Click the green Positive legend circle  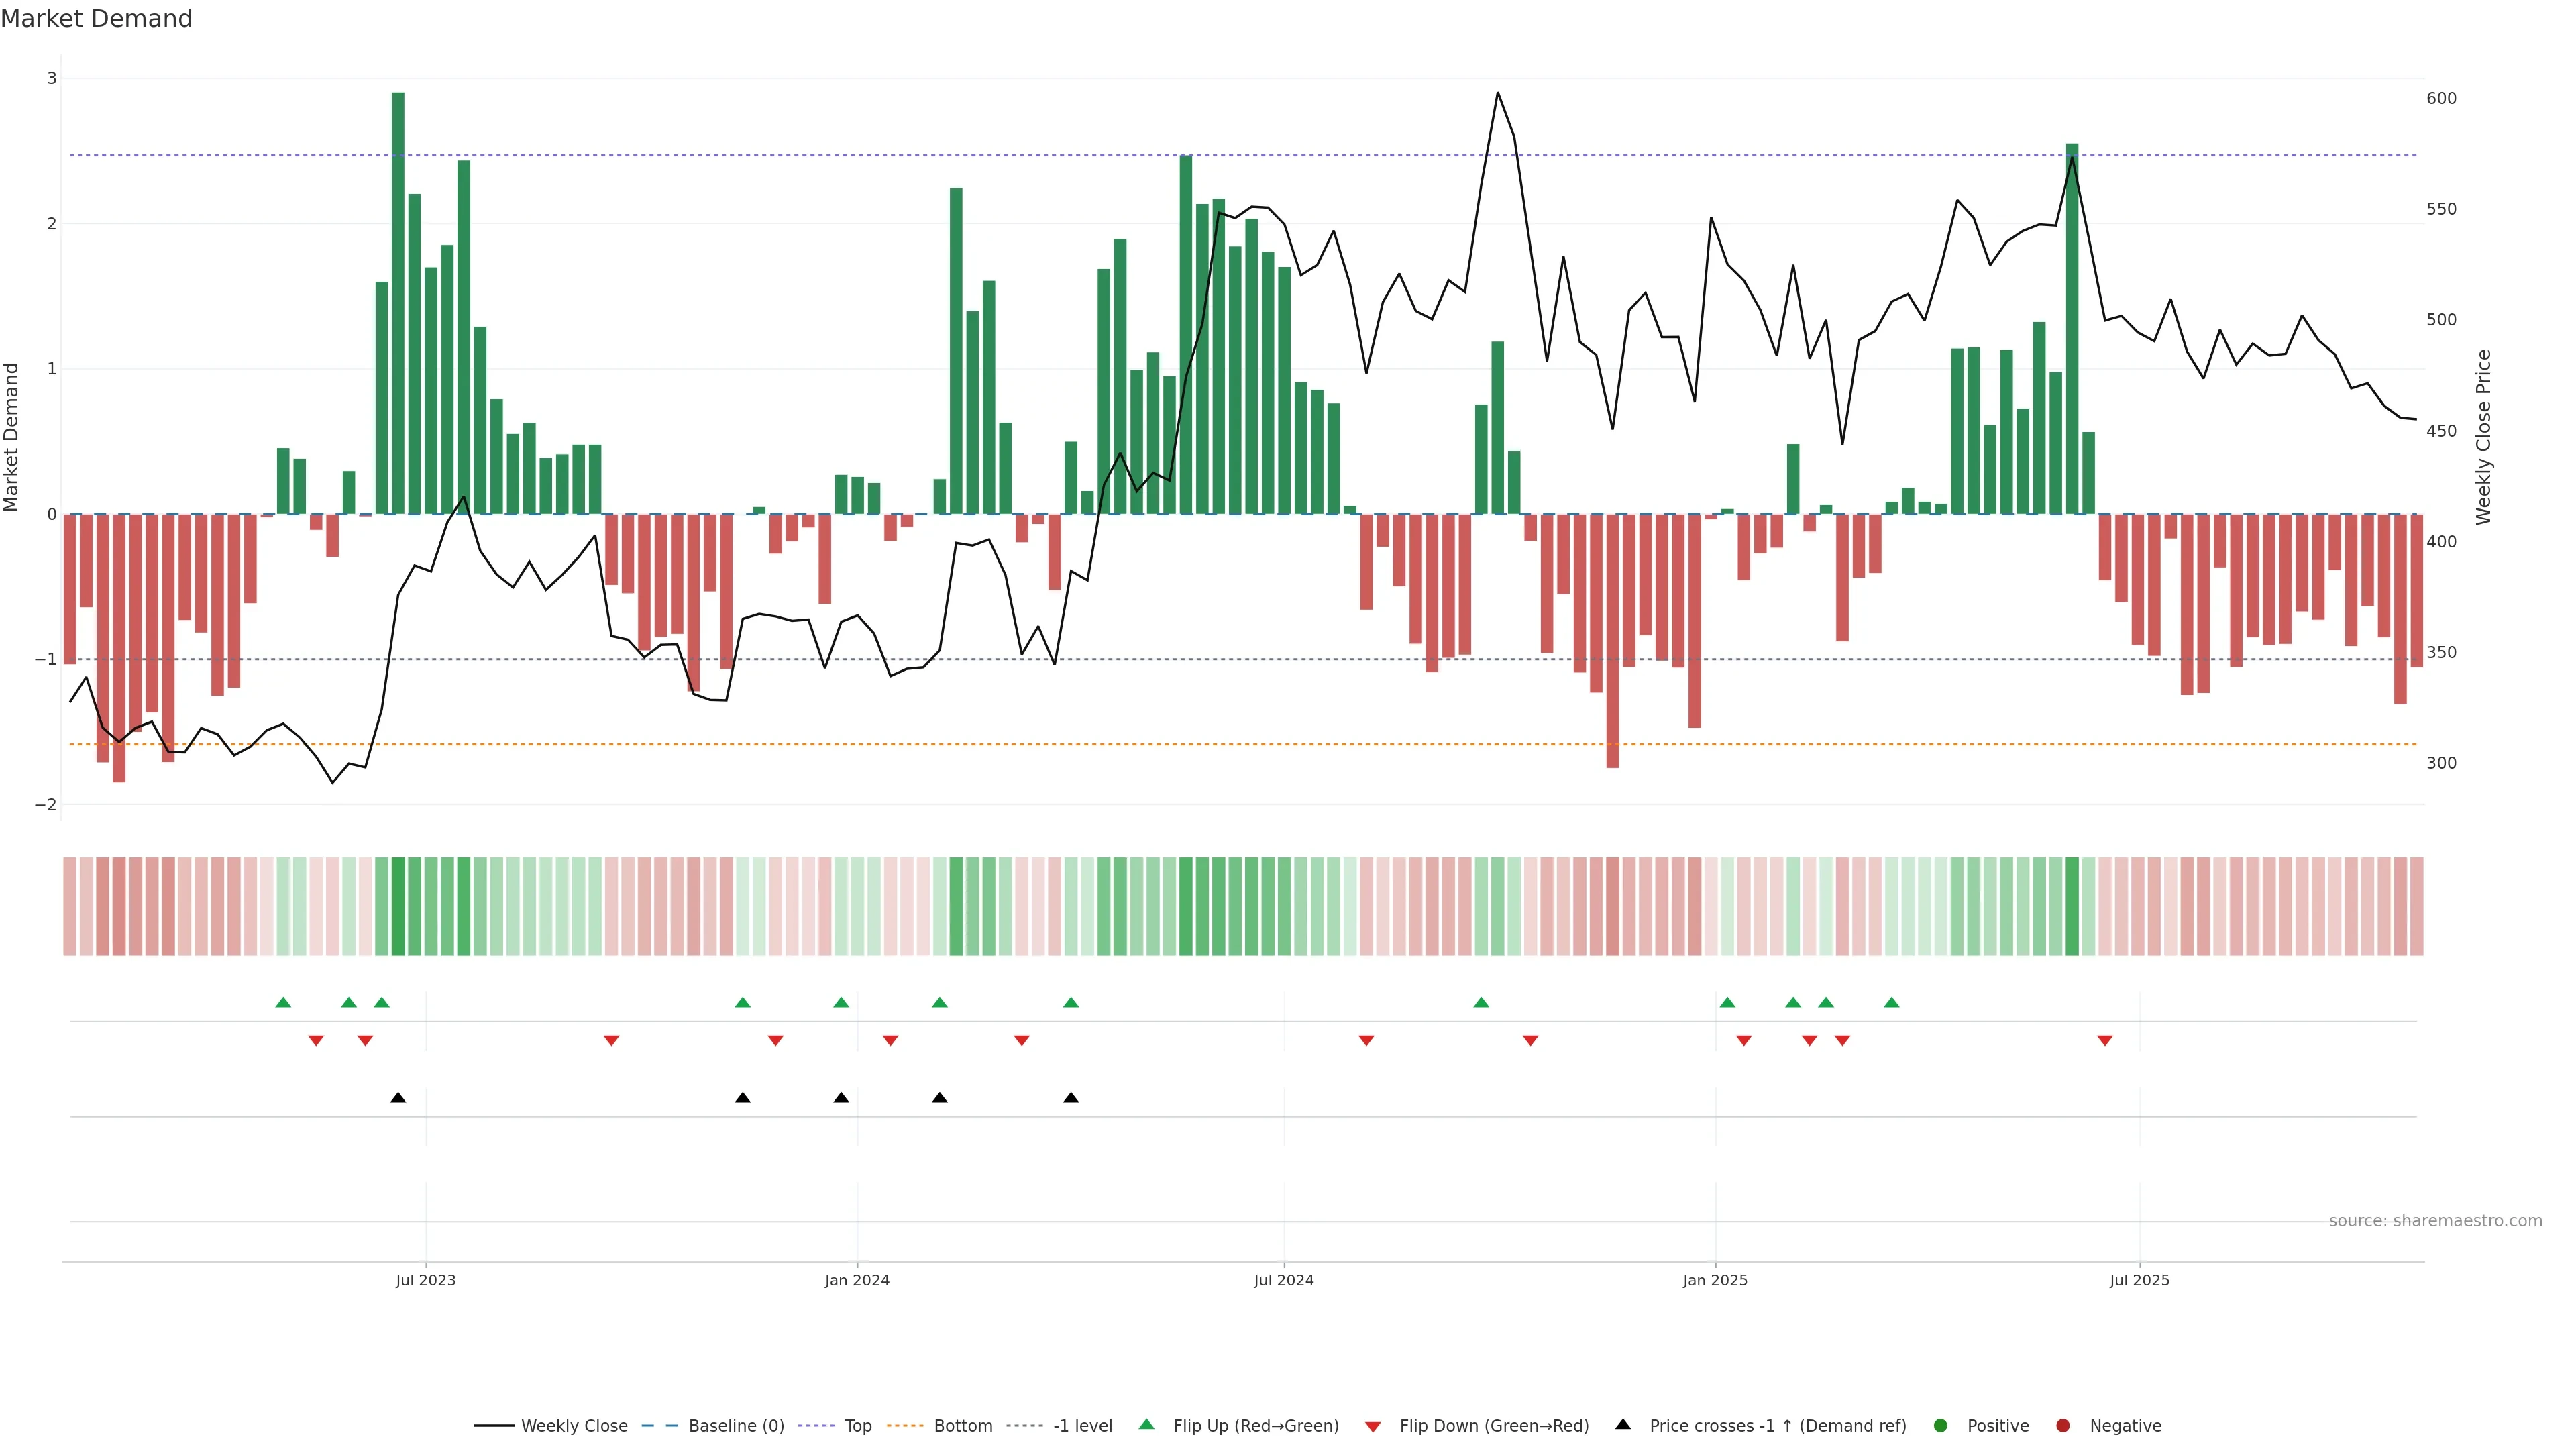(1941, 1425)
